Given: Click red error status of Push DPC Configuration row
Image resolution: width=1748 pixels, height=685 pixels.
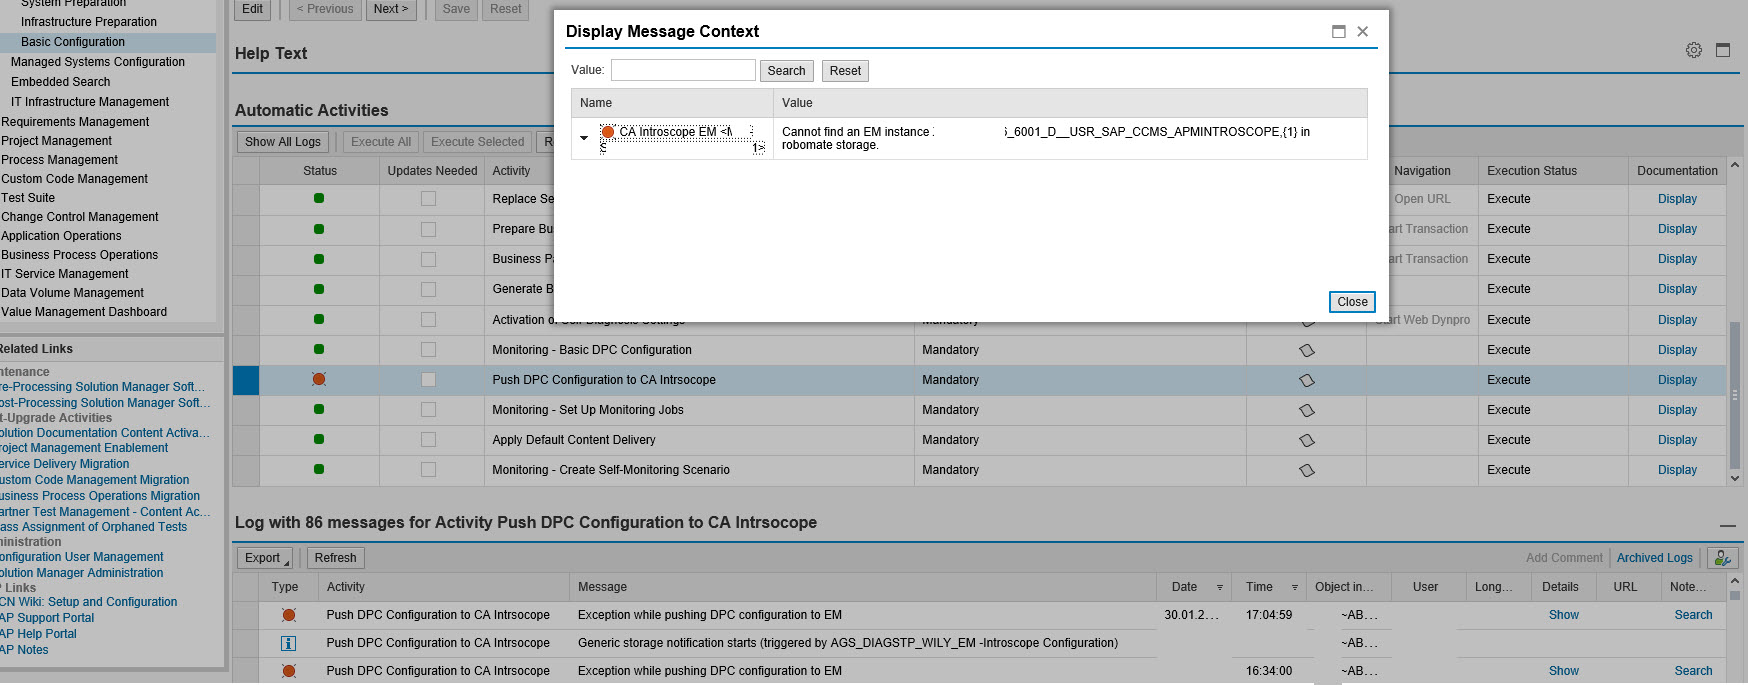Looking at the screenshot, I should coord(319,379).
